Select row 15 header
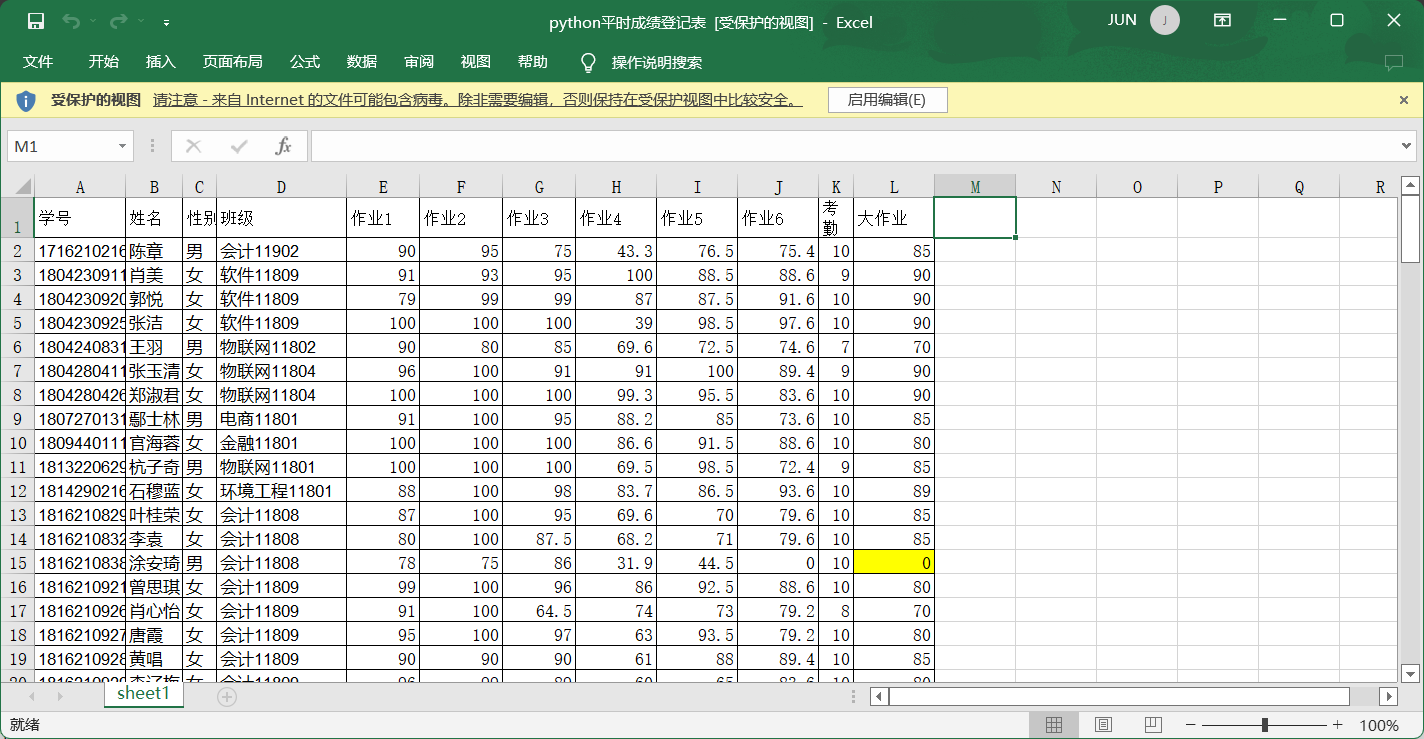The image size is (1424, 739). [x=18, y=563]
